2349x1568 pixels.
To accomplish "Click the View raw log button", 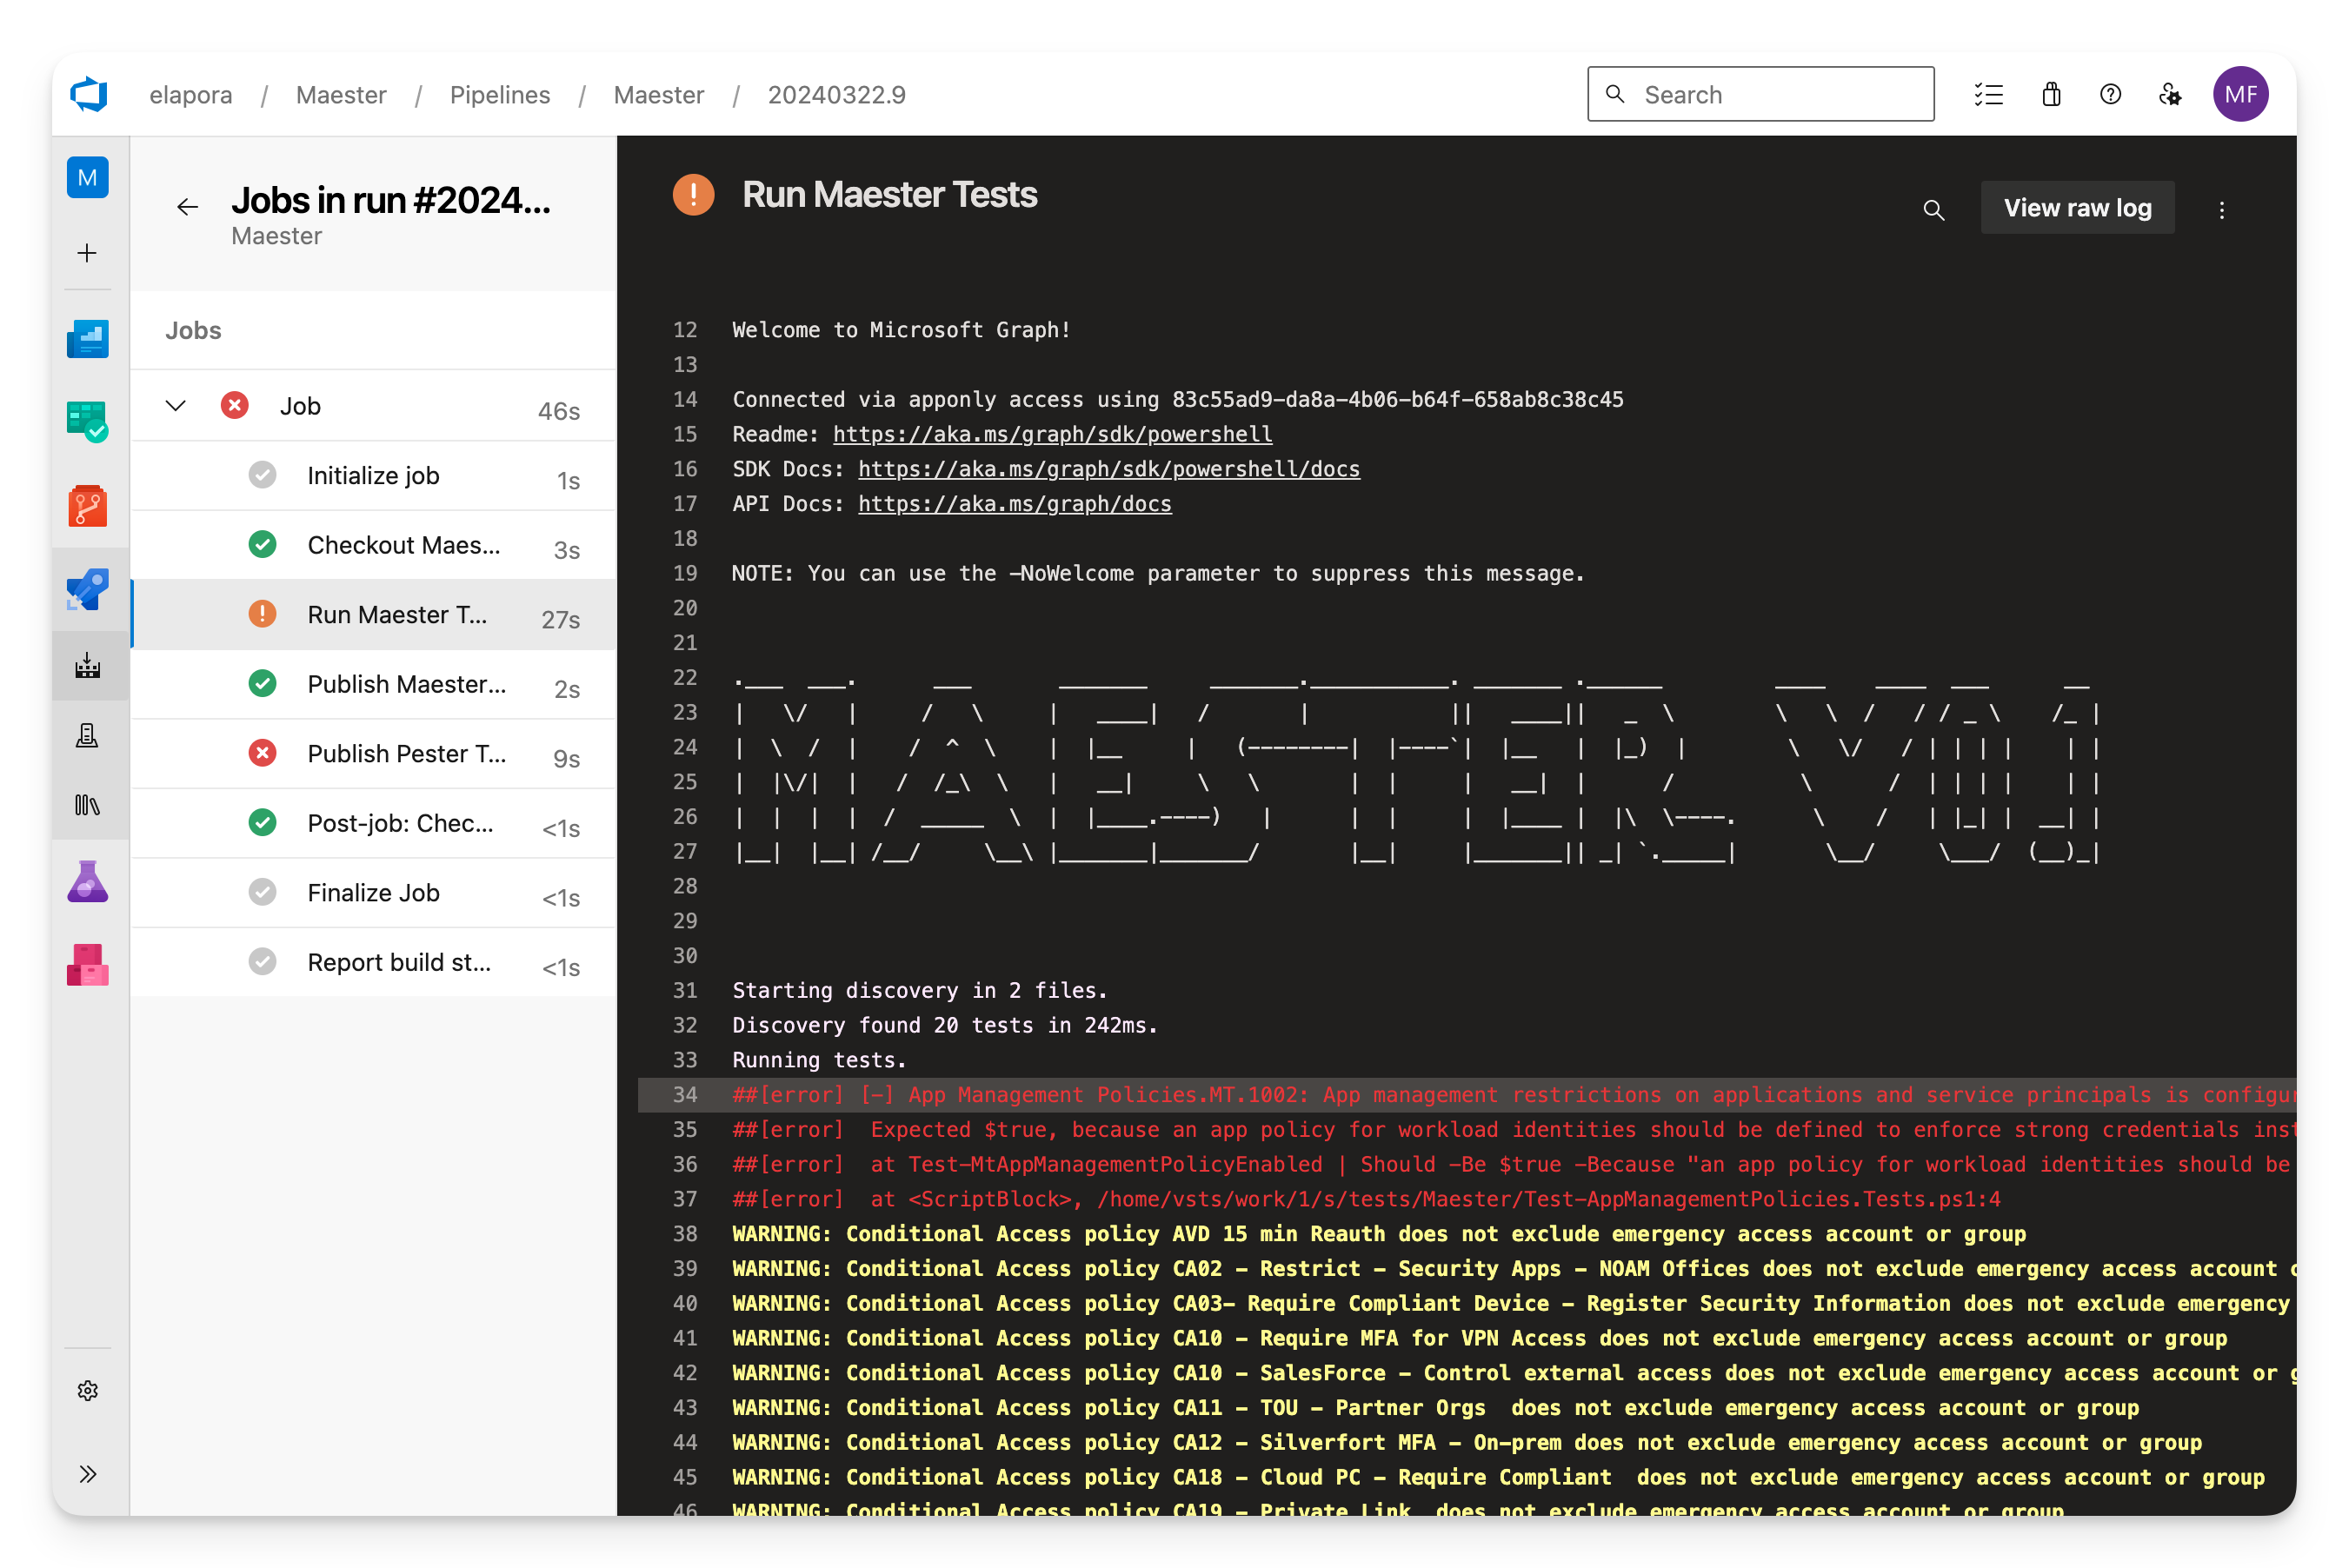I will pyautogui.click(x=2077, y=208).
